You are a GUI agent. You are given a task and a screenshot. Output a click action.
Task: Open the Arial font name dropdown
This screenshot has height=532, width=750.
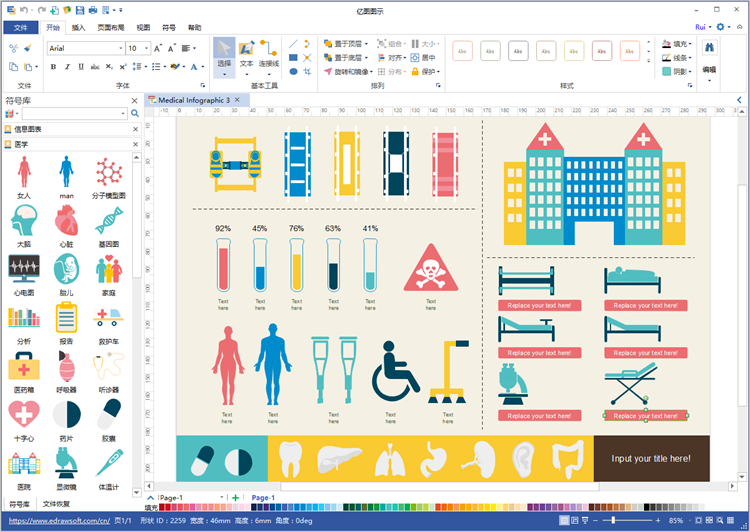tap(121, 48)
